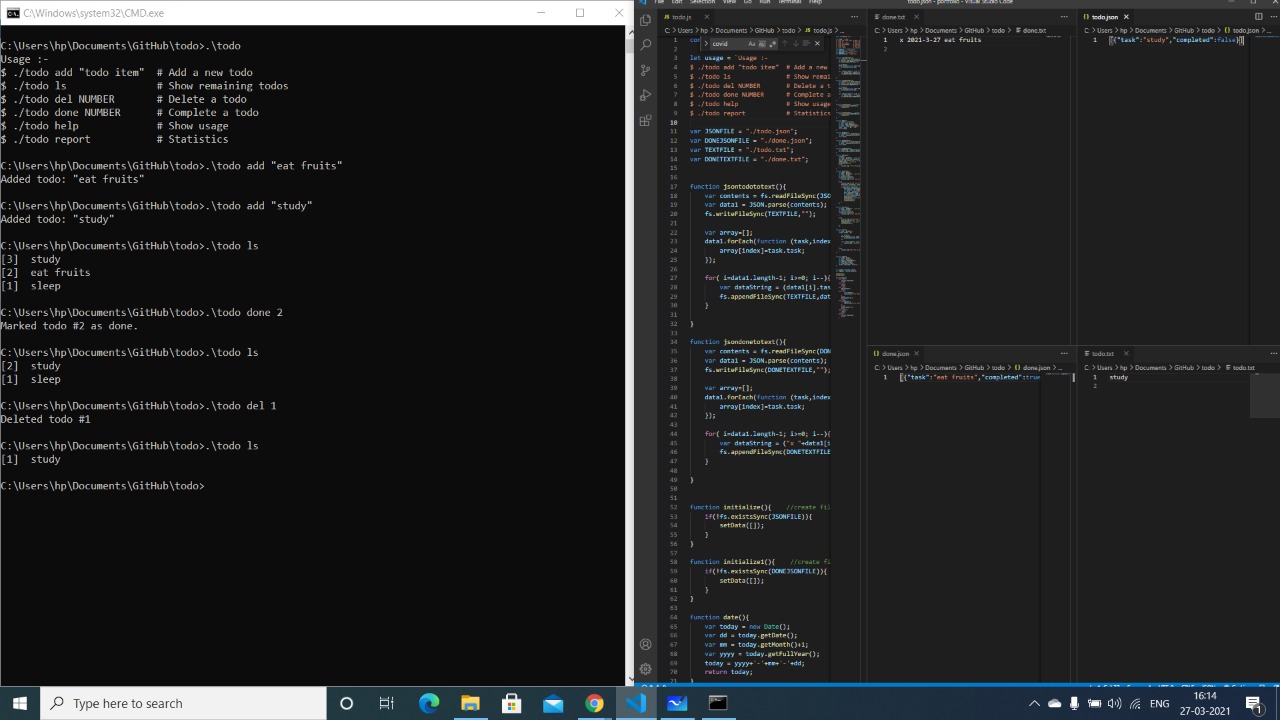Open Cortana from the taskbar
This screenshot has height=720, width=1280.
point(346,703)
